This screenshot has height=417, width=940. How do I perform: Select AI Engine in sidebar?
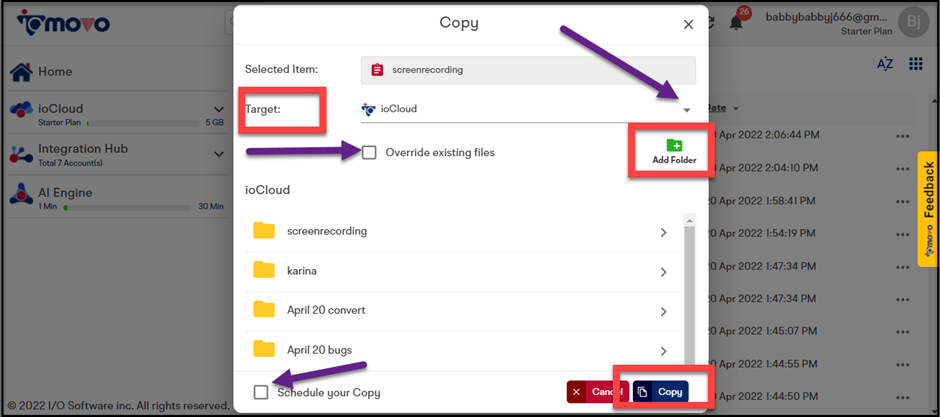[65, 193]
